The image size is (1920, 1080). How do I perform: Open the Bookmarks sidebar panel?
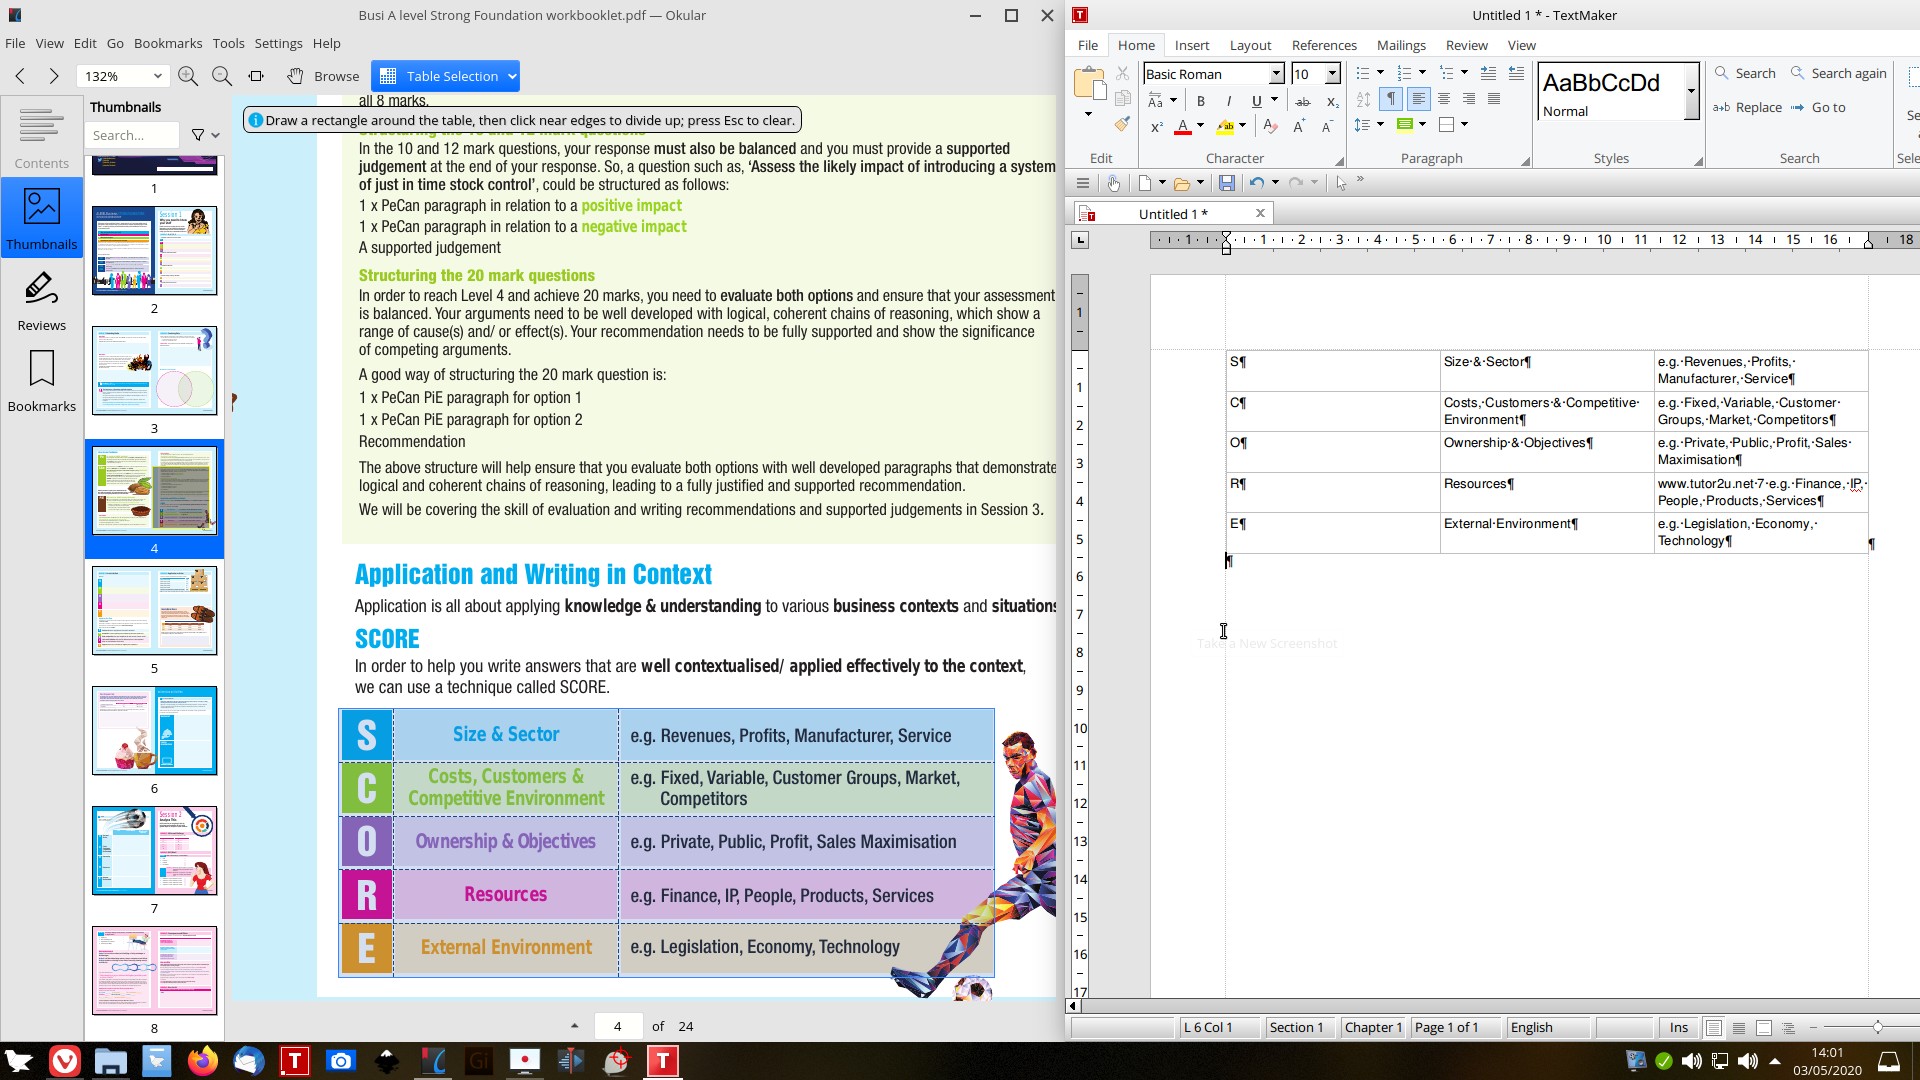coord(41,381)
